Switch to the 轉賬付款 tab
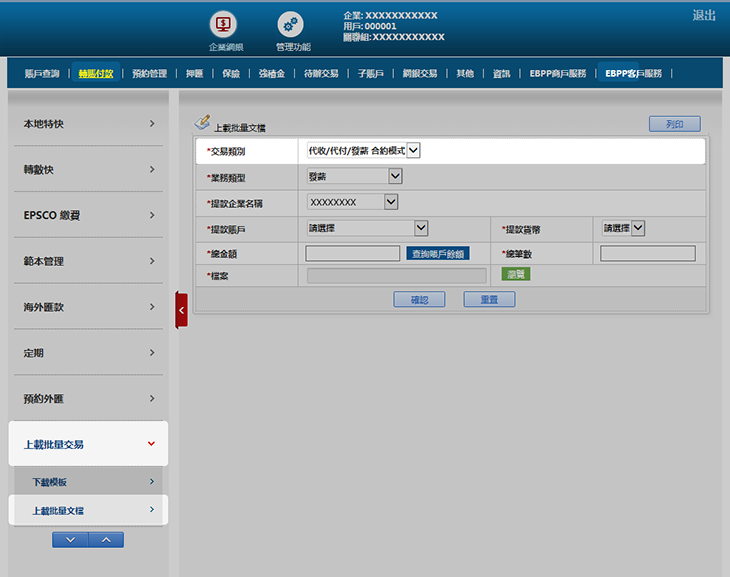730x577 pixels. (x=97, y=73)
